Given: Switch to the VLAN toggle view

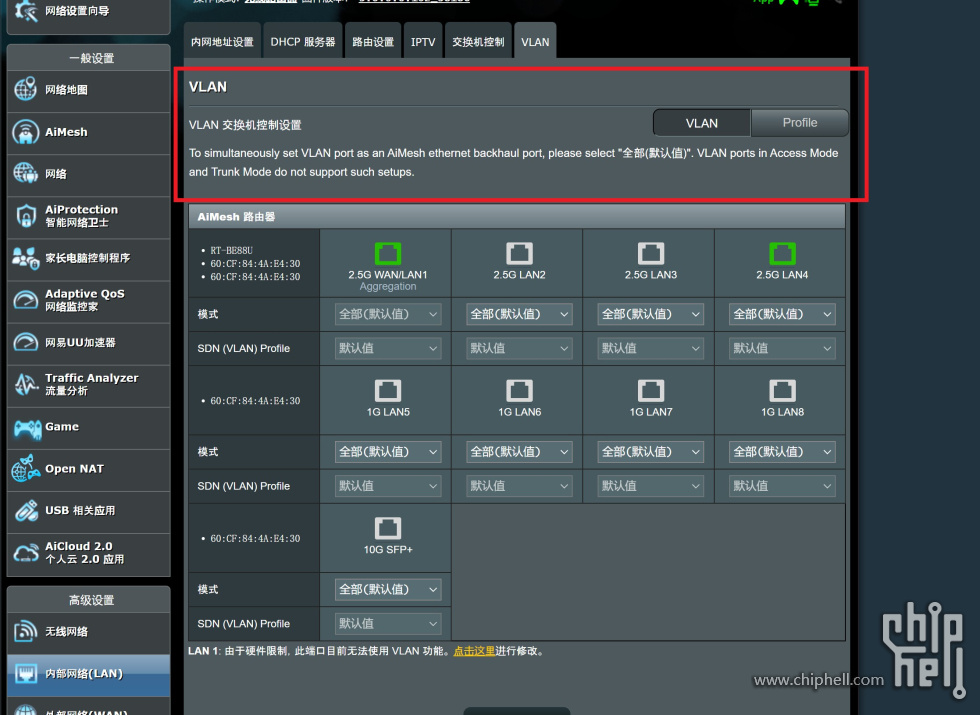Looking at the screenshot, I should pos(702,123).
